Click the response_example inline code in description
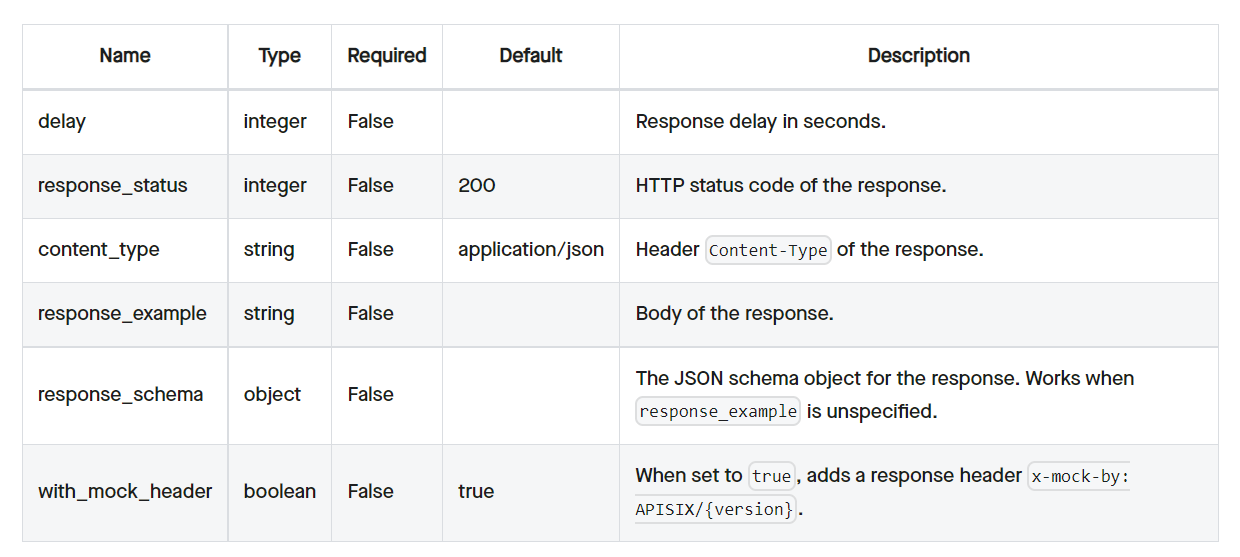 tap(718, 411)
